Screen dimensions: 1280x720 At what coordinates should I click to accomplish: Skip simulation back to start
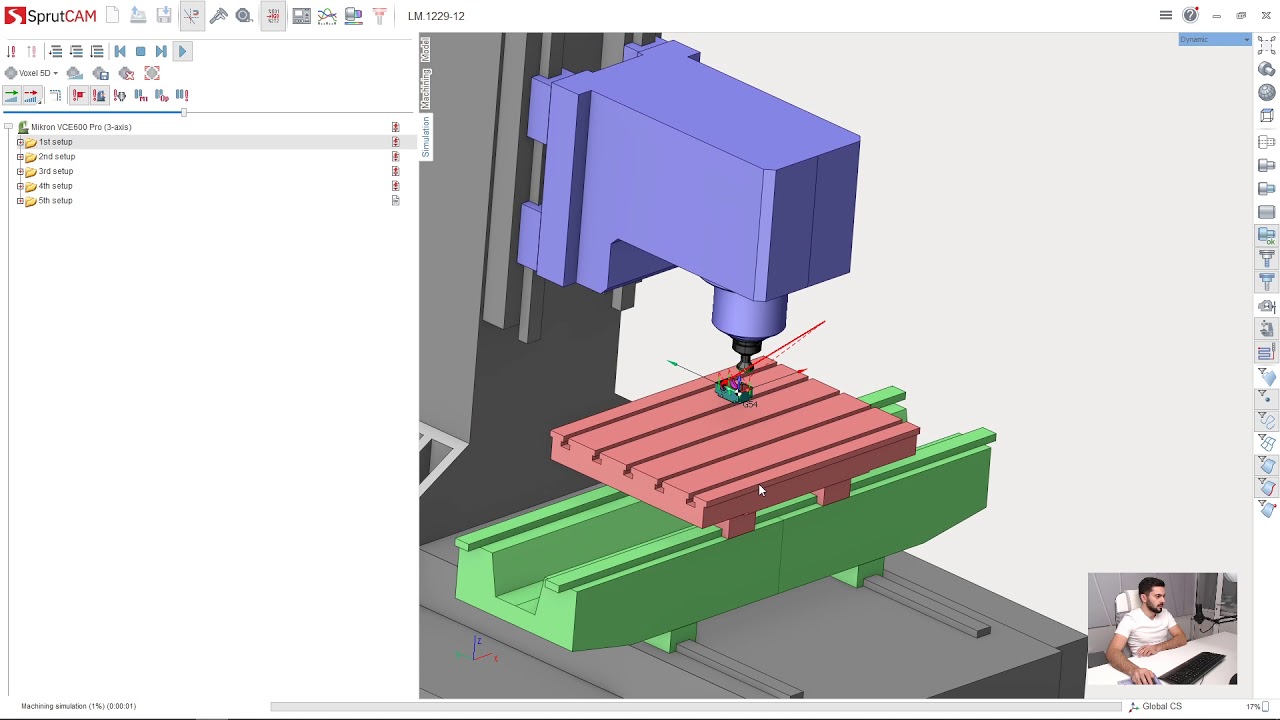(x=120, y=52)
